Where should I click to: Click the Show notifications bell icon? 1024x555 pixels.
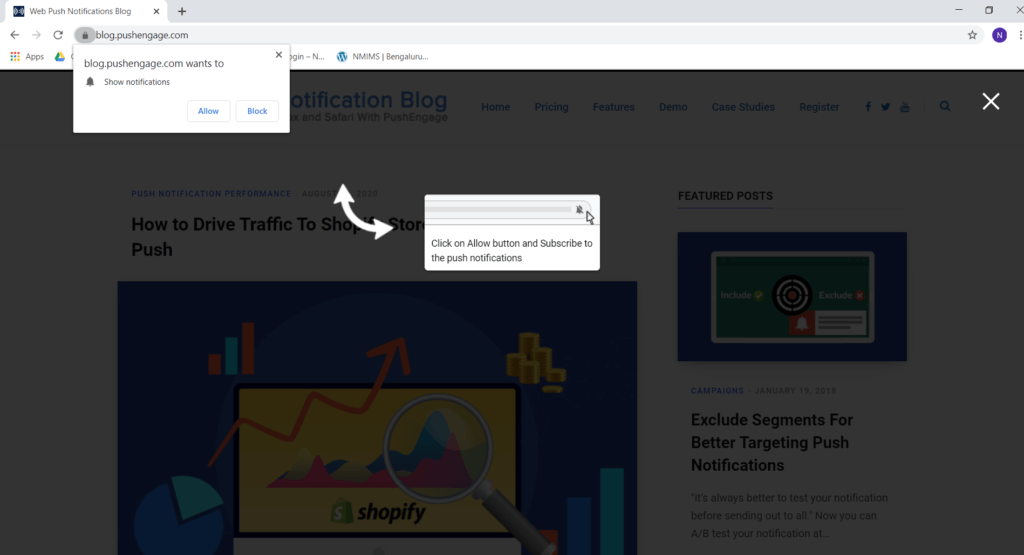(x=90, y=82)
